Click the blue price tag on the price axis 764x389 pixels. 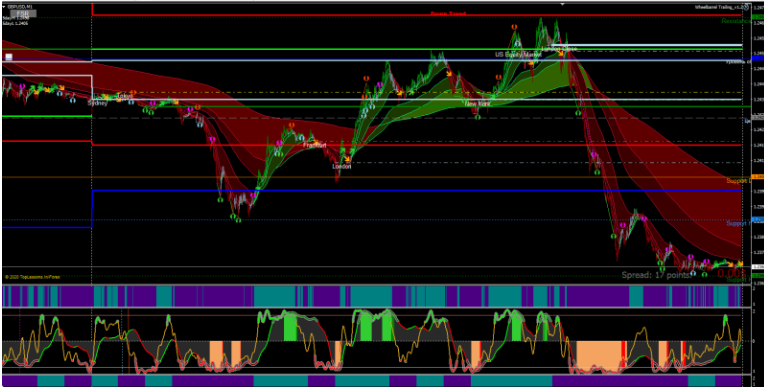point(758,58)
